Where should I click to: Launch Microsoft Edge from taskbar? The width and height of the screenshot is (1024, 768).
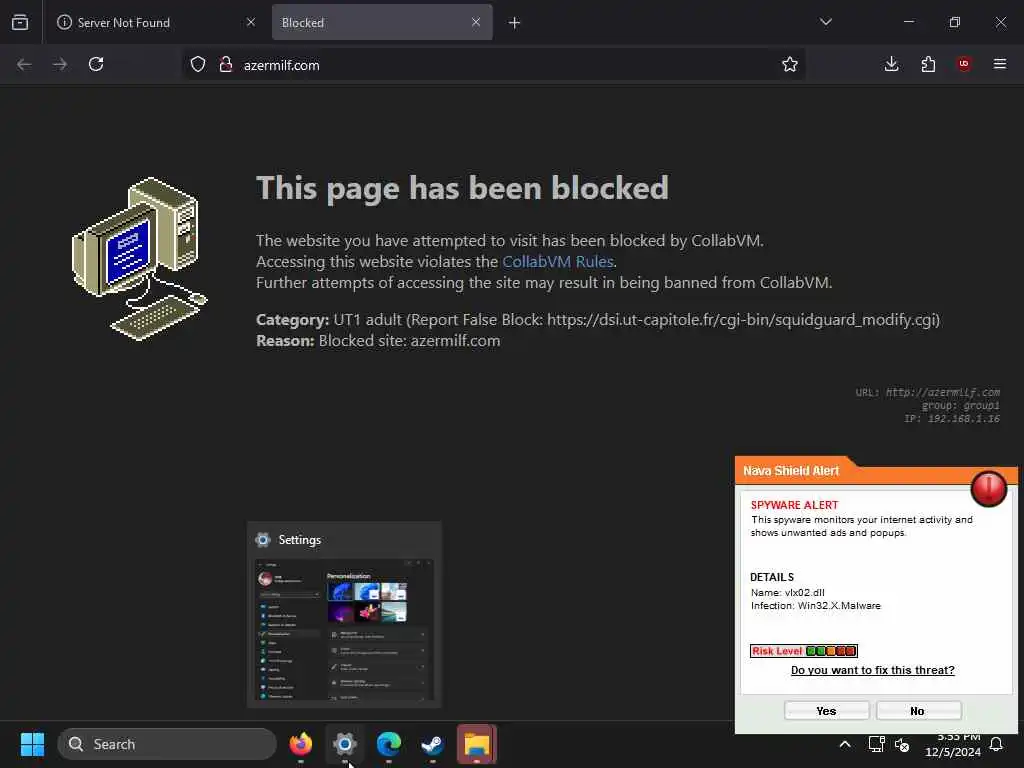point(389,743)
